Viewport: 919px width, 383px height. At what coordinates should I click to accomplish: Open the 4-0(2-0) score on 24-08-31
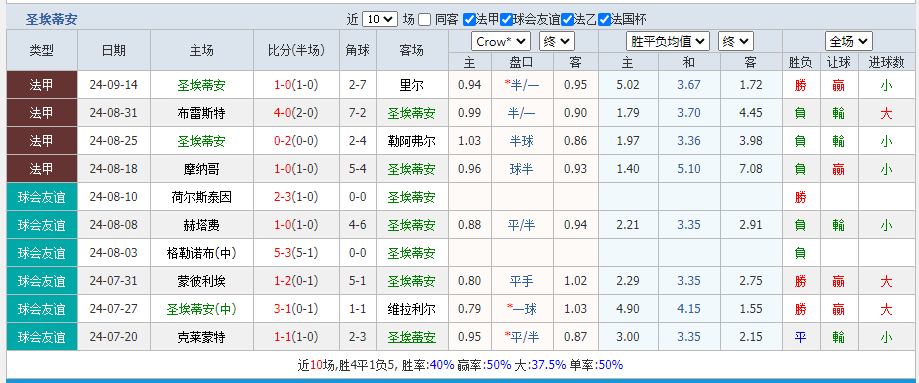pyautogui.click(x=296, y=113)
